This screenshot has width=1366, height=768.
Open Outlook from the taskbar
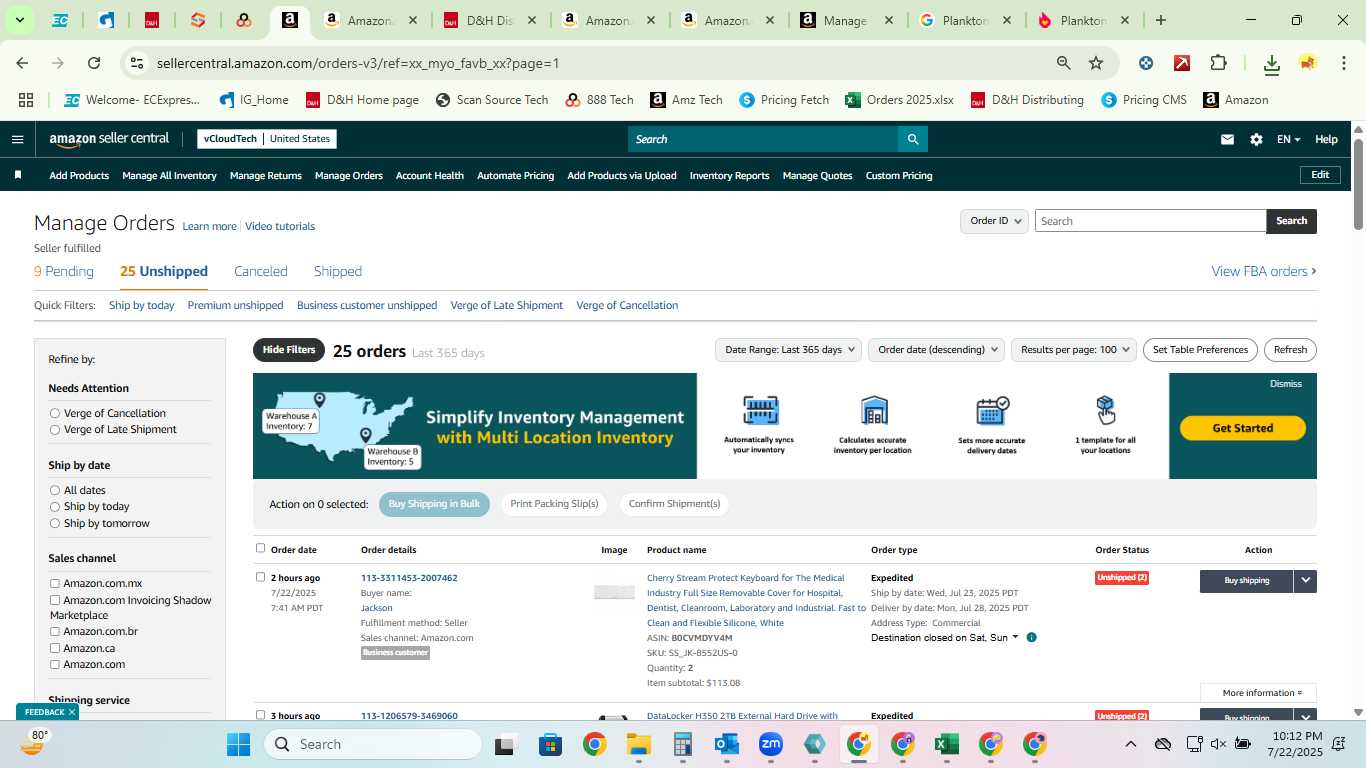click(727, 744)
